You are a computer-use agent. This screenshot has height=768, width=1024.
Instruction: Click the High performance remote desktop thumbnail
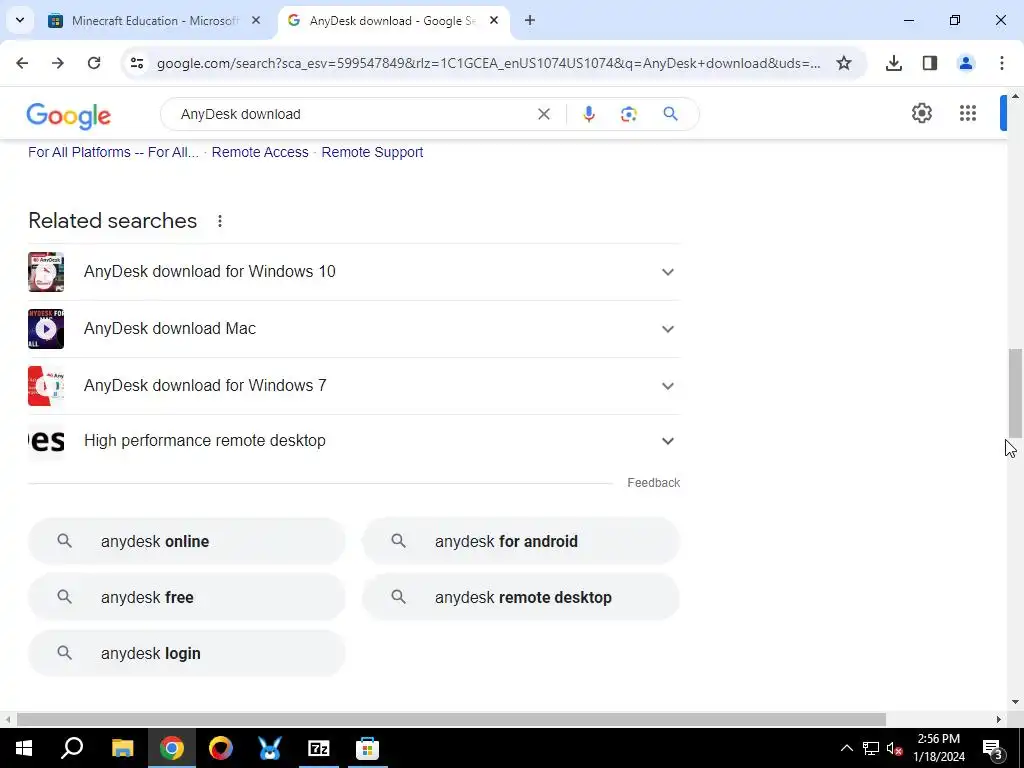pos(46,441)
